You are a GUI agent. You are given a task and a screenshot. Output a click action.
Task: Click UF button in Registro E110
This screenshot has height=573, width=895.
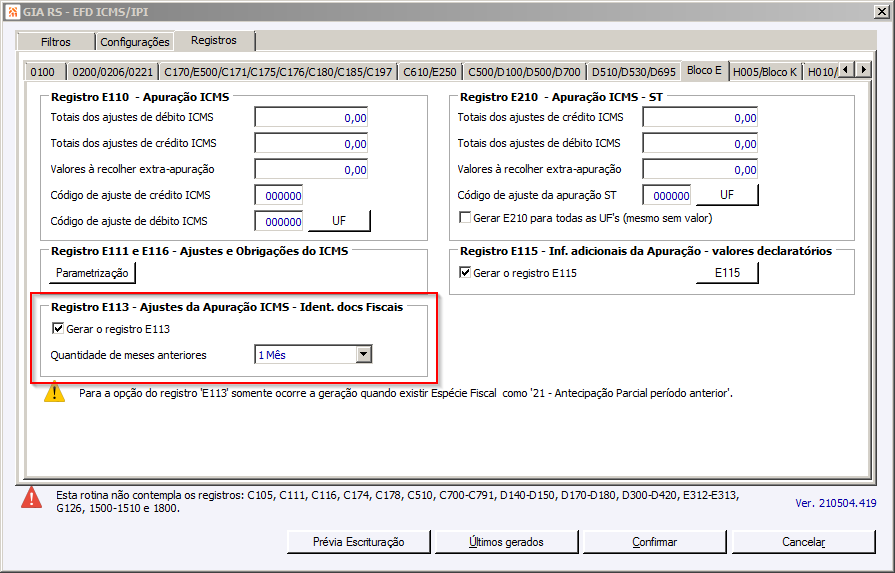click(339, 221)
